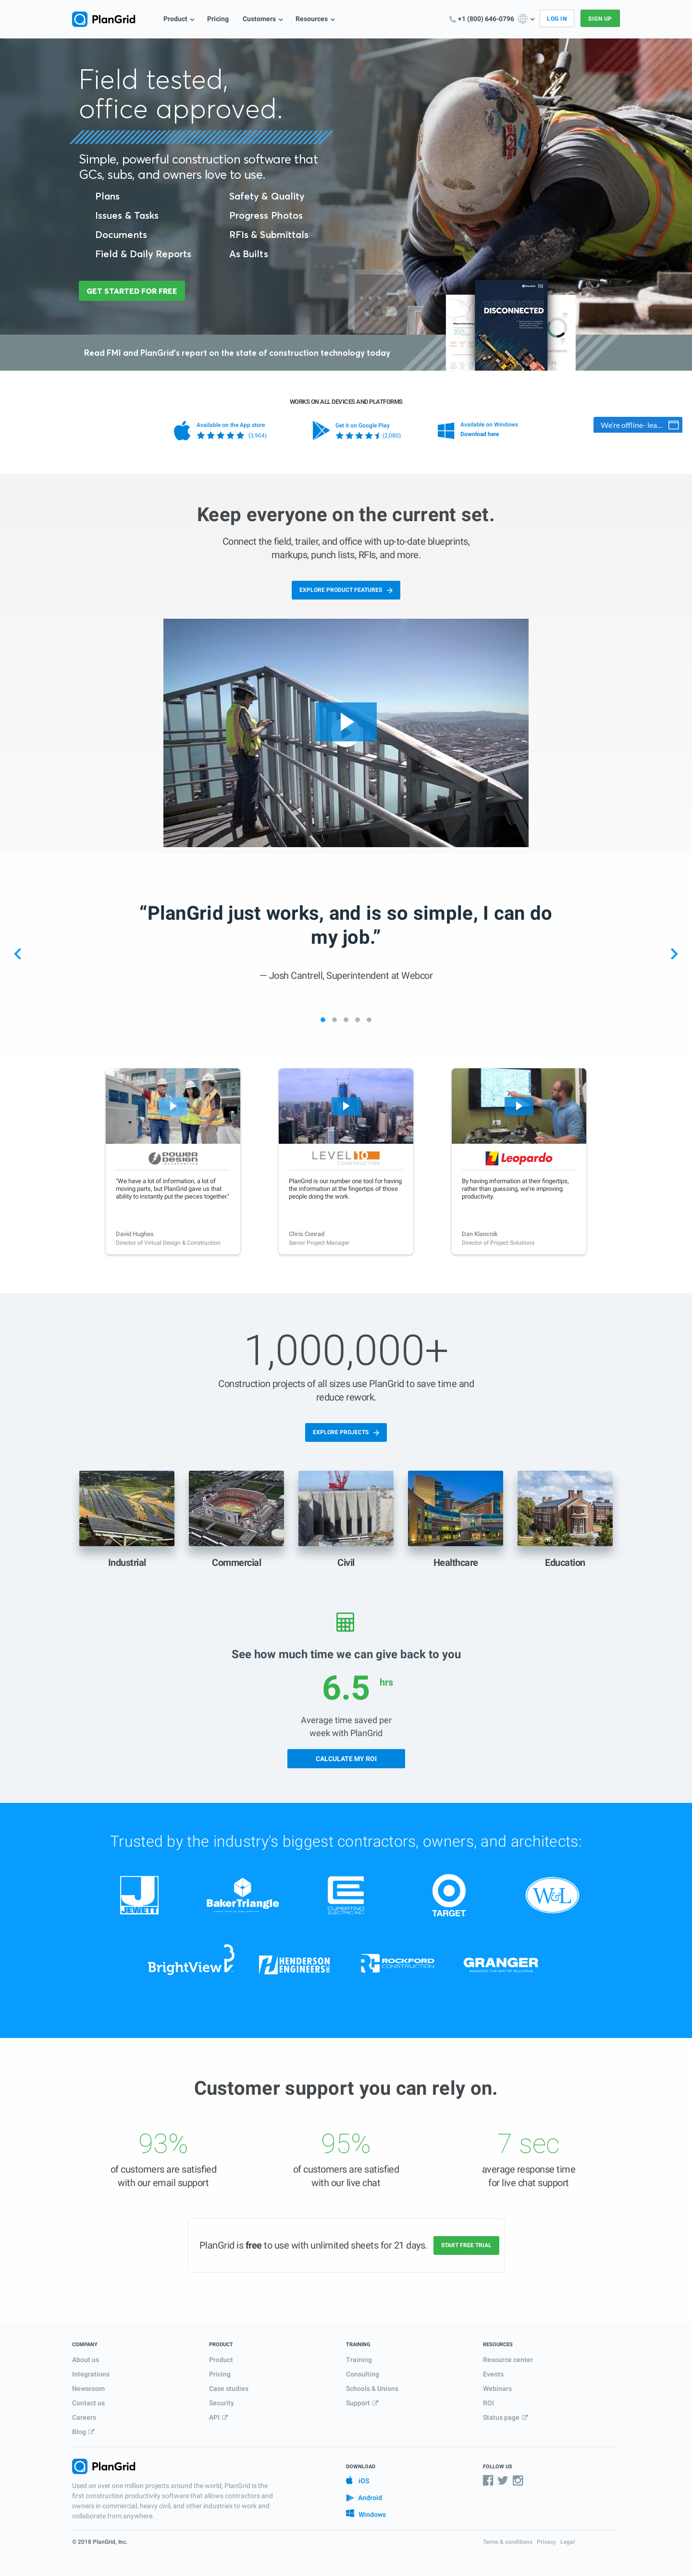This screenshot has height=2576, width=692.
Task: Click the Windows logo download icon
Action: [446, 431]
